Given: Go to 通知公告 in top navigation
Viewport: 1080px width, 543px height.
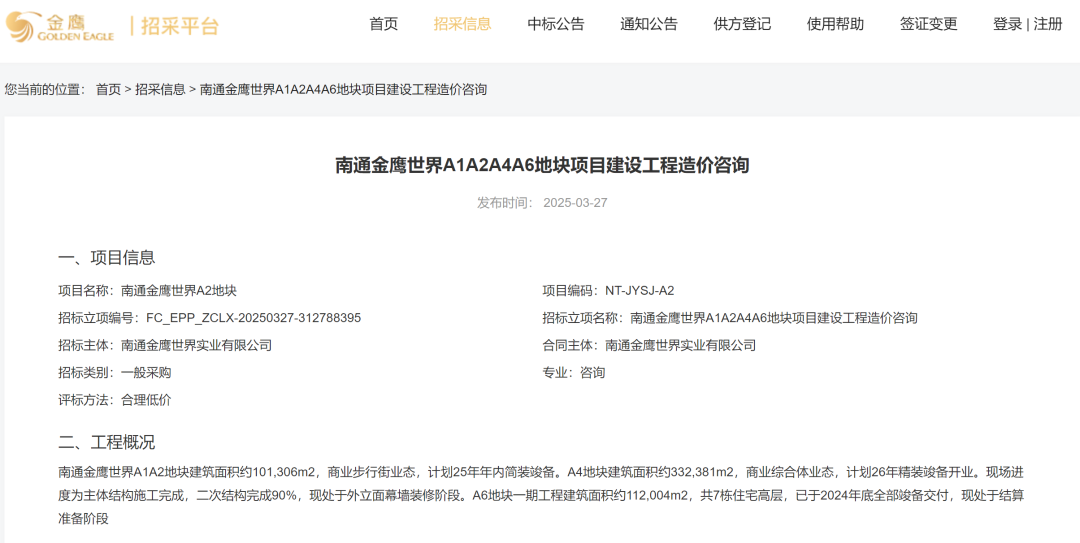Looking at the screenshot, I should [x=649, y=24].
